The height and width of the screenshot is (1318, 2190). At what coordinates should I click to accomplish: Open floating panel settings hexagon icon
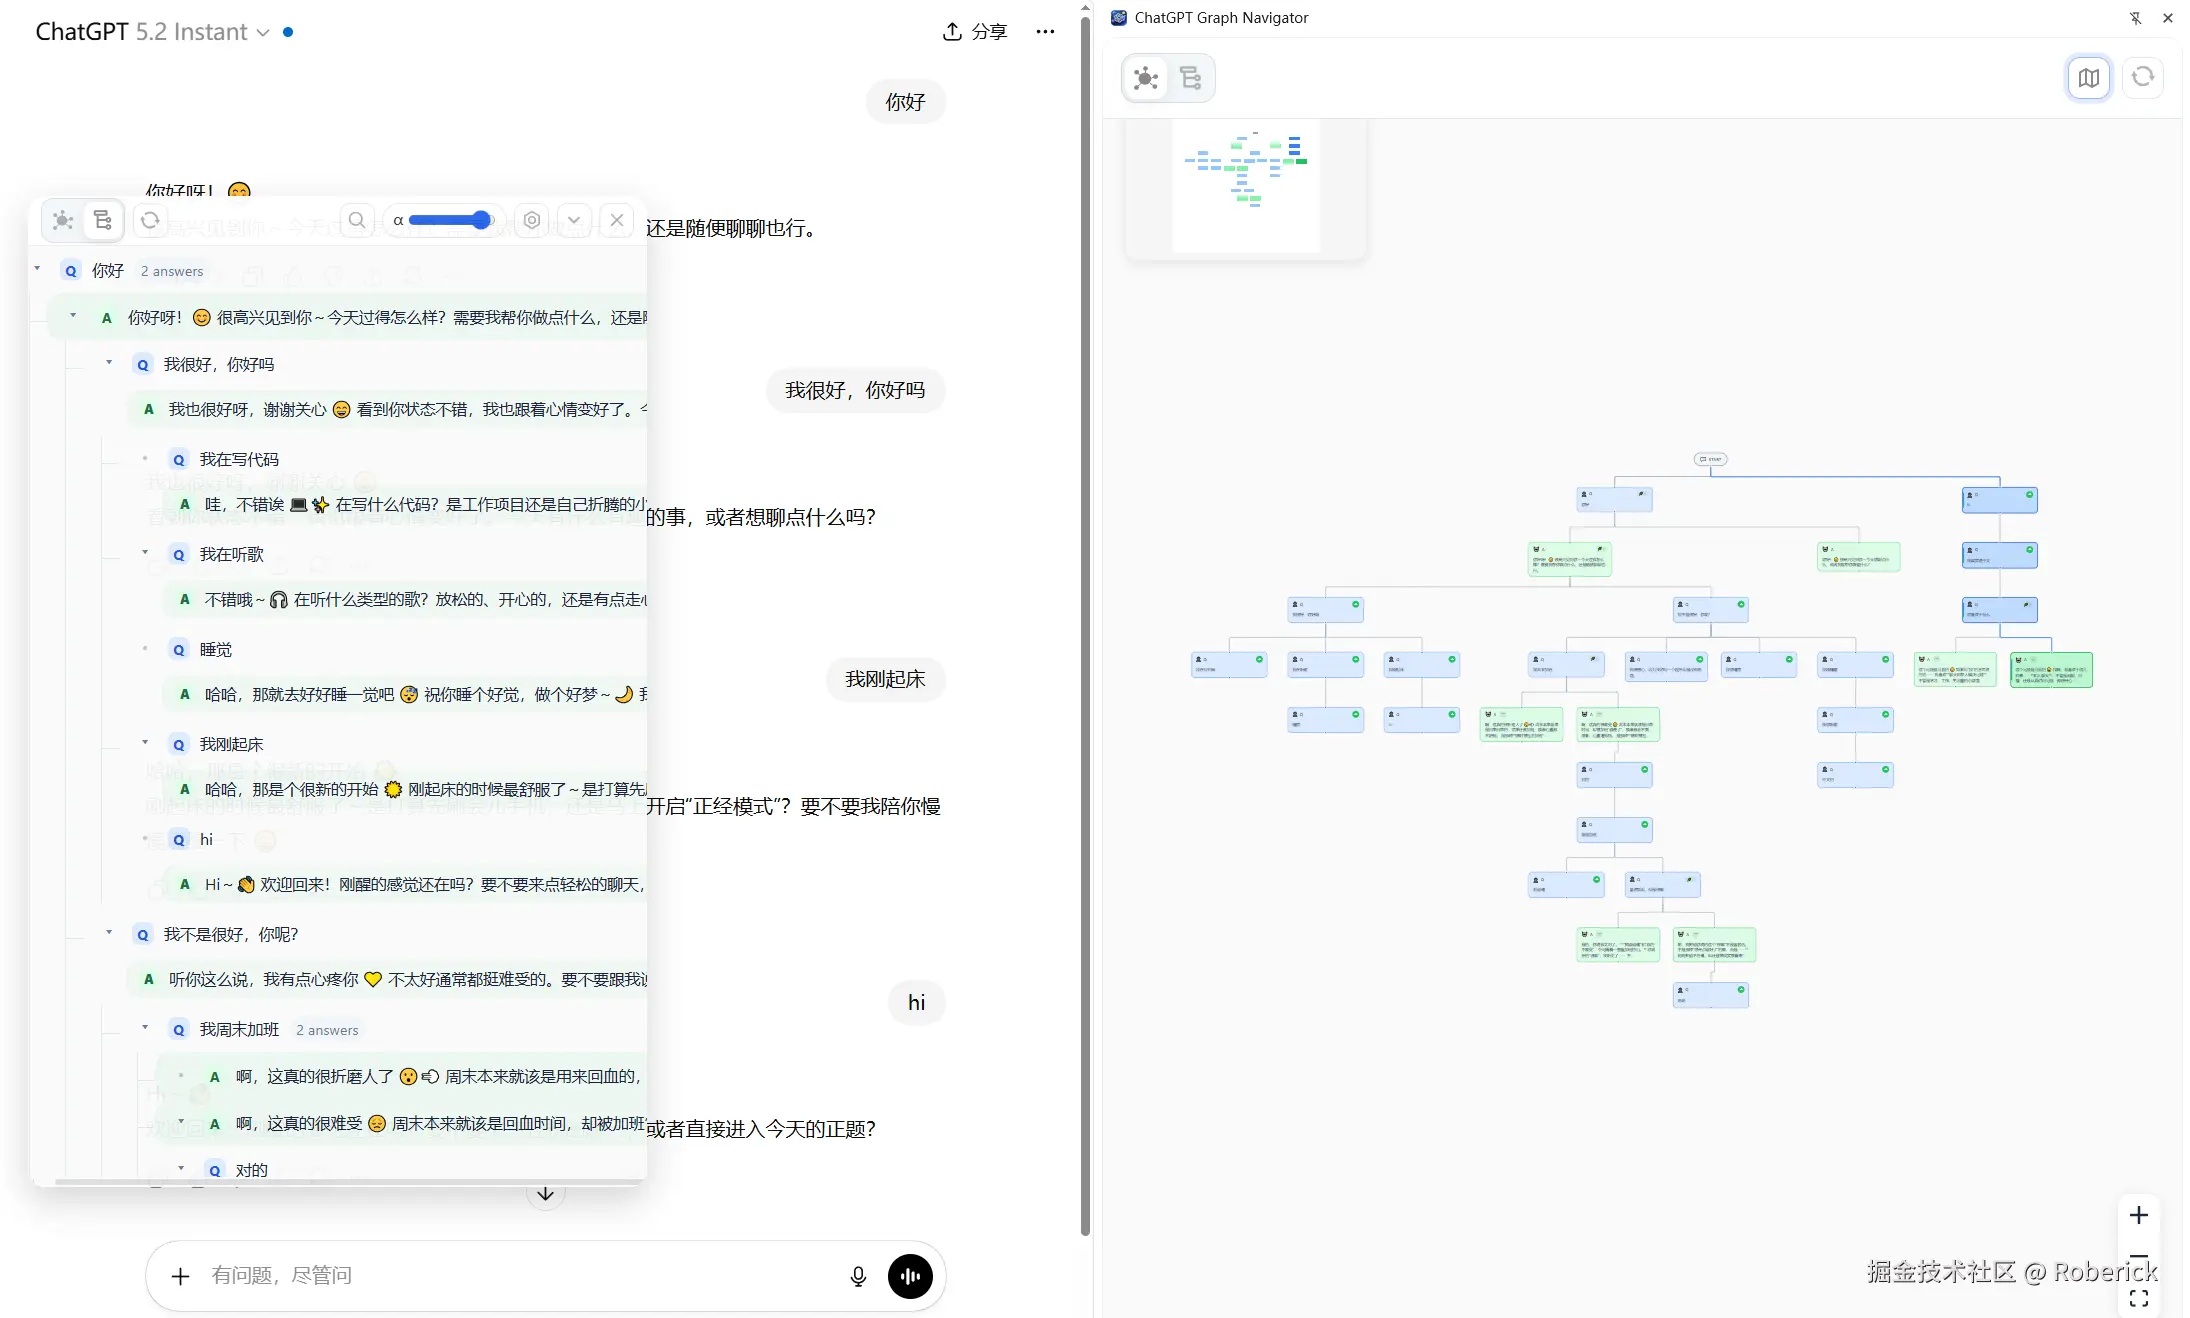pyautogui.click(x=532, y=220)
